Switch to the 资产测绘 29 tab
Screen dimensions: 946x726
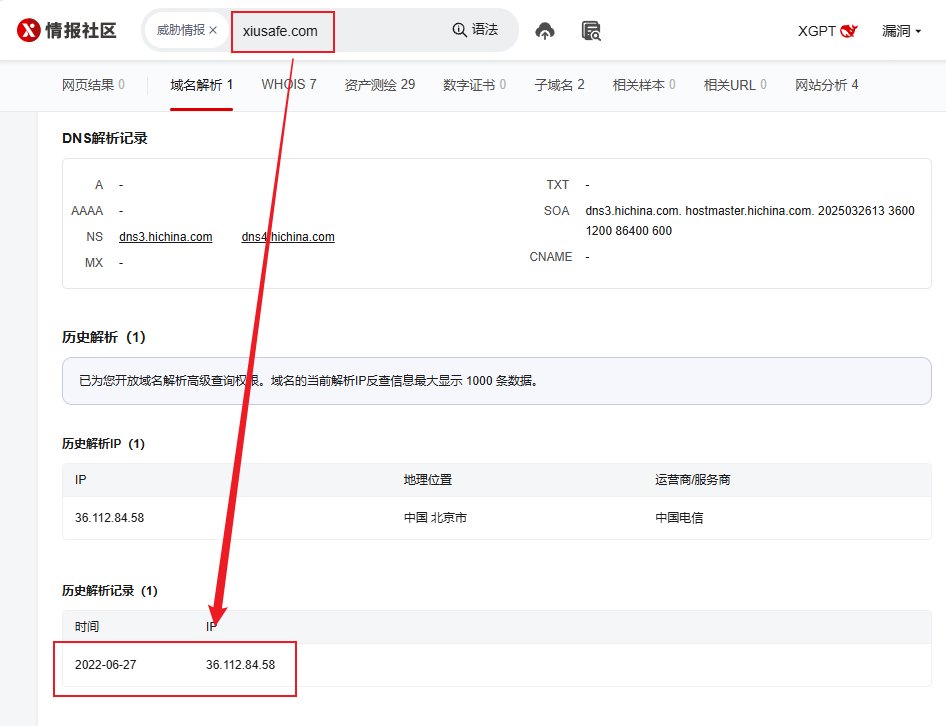(x=379, y=85)
